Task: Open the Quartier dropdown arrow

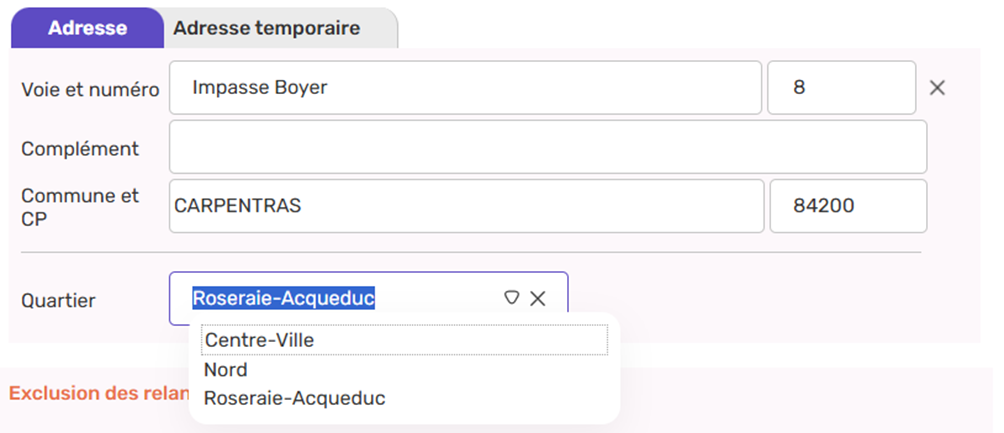Action: tap(511, 298)
